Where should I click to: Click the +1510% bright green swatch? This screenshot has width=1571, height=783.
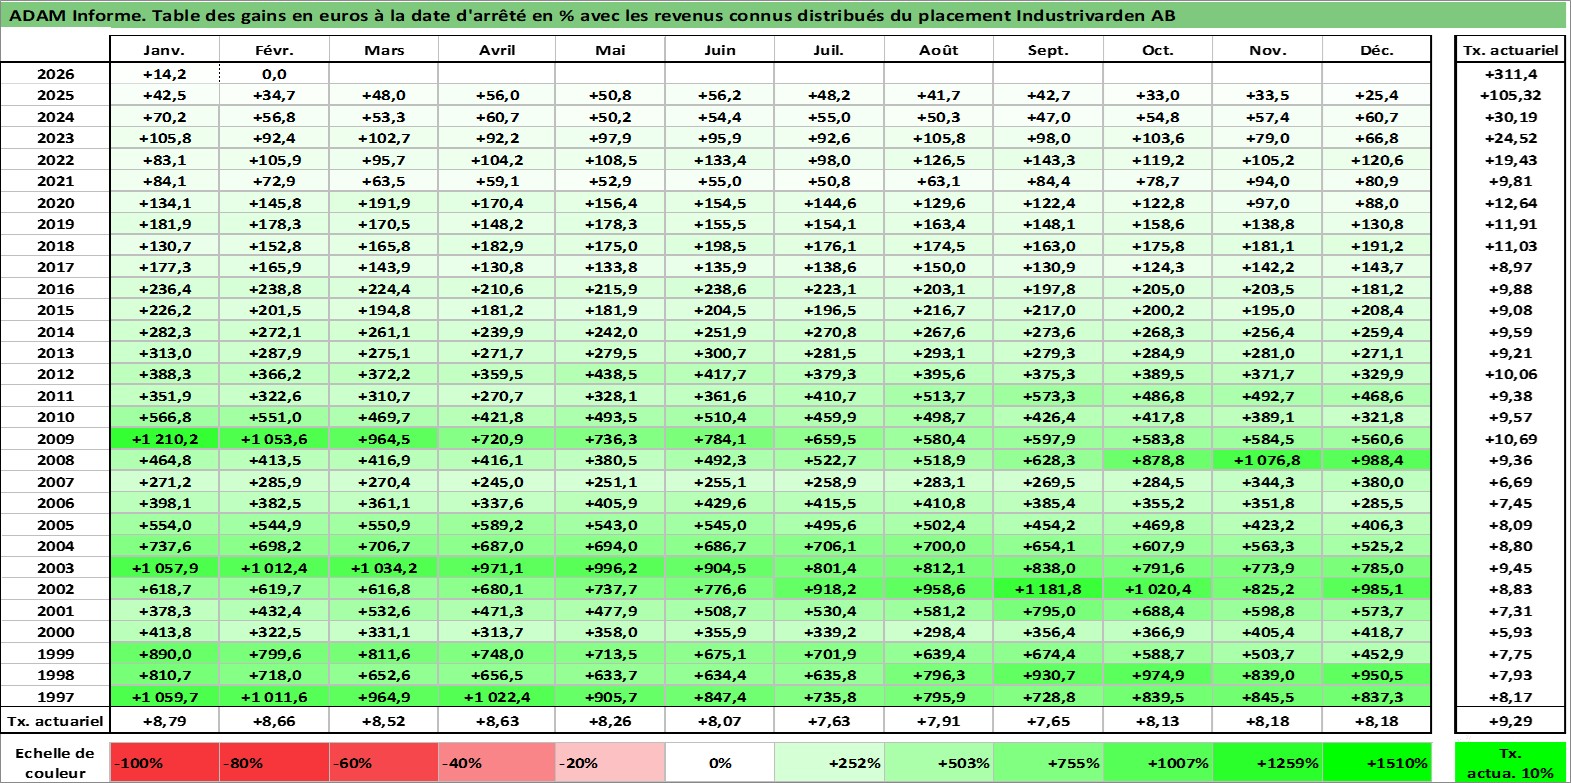tap(1377, 762)
